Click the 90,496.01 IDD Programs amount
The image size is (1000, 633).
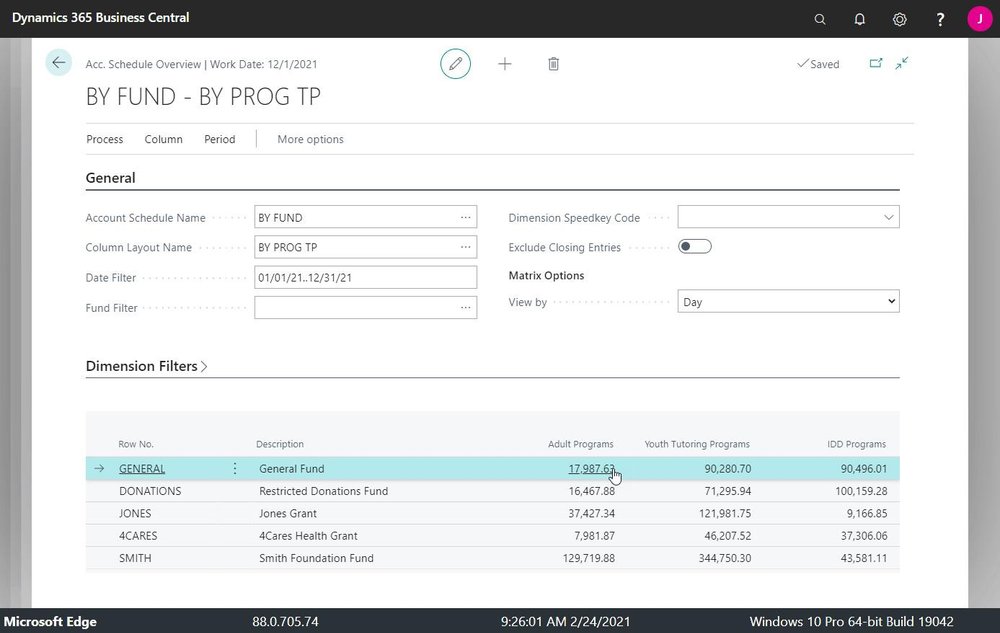coord(864,469)
